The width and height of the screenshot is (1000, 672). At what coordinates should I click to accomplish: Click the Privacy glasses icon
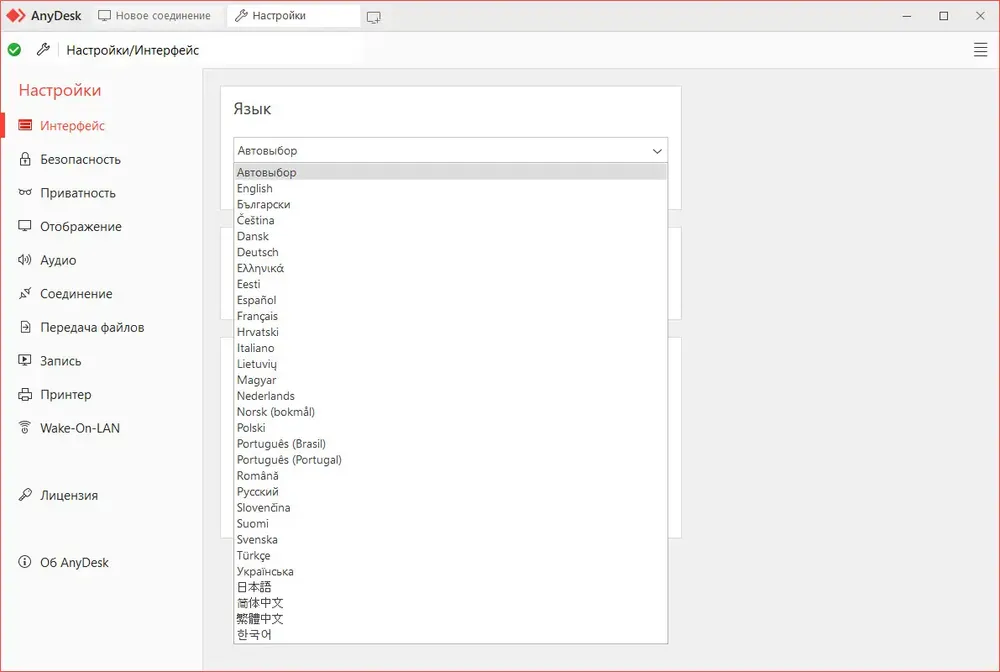(25, 193)
